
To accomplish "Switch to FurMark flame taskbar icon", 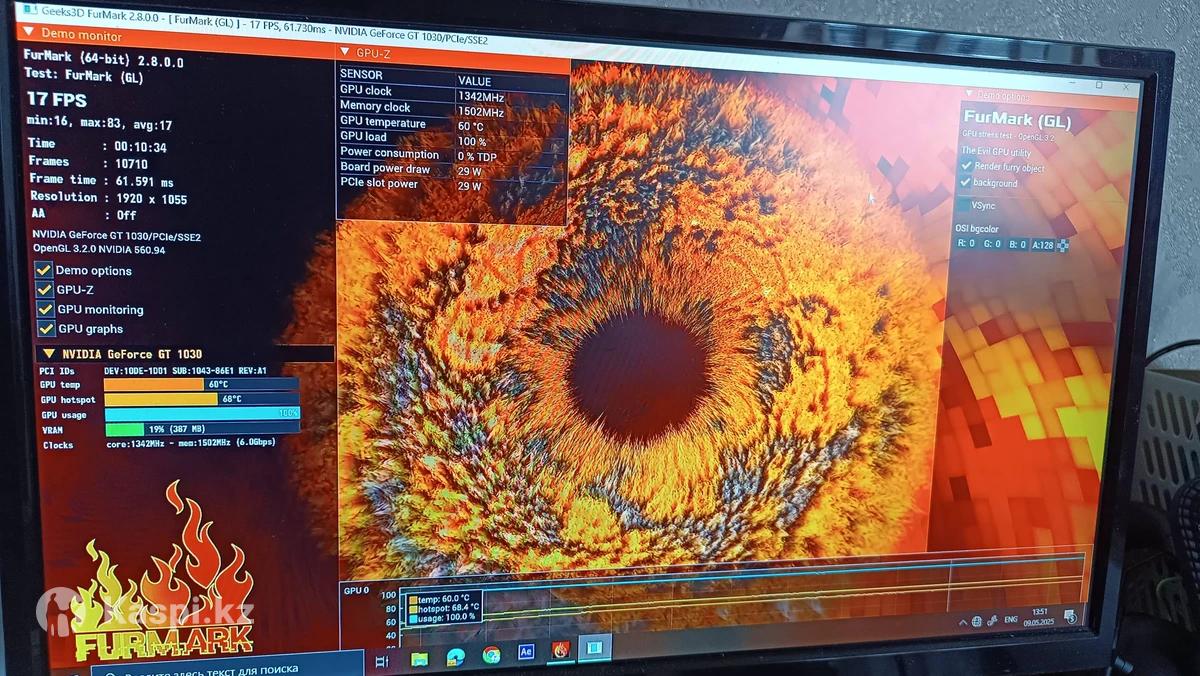I will pos(561,650).
